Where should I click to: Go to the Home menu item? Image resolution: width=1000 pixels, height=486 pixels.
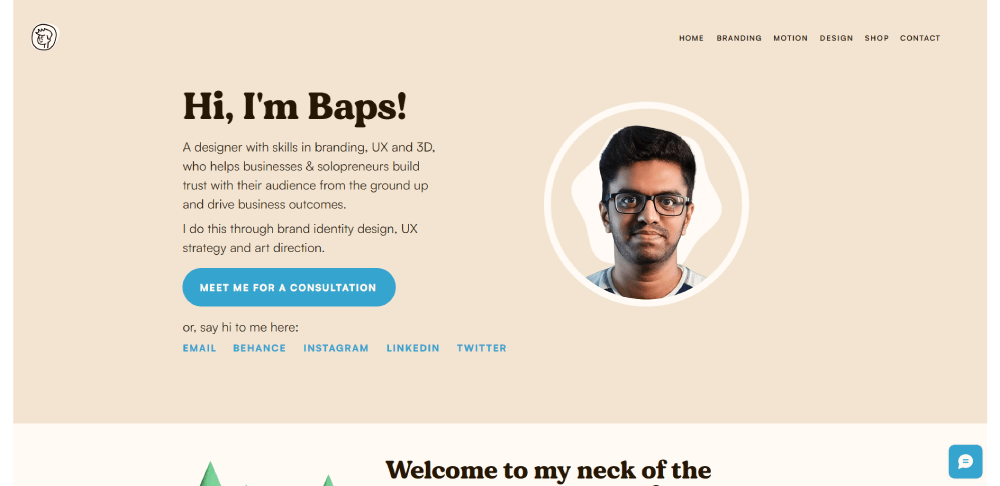pos(691,38)
